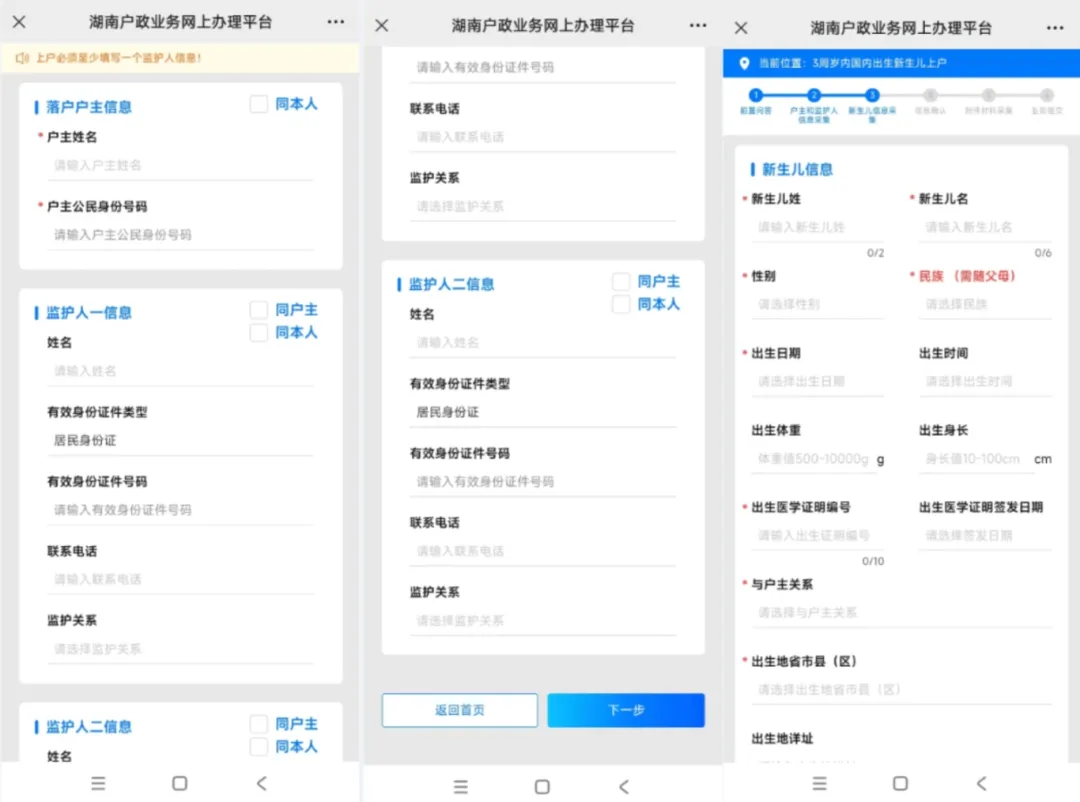The image size is (1080, 802).
Task: Enable 同本人 checkbox for 监护人一信息
Action: [259, 332]
